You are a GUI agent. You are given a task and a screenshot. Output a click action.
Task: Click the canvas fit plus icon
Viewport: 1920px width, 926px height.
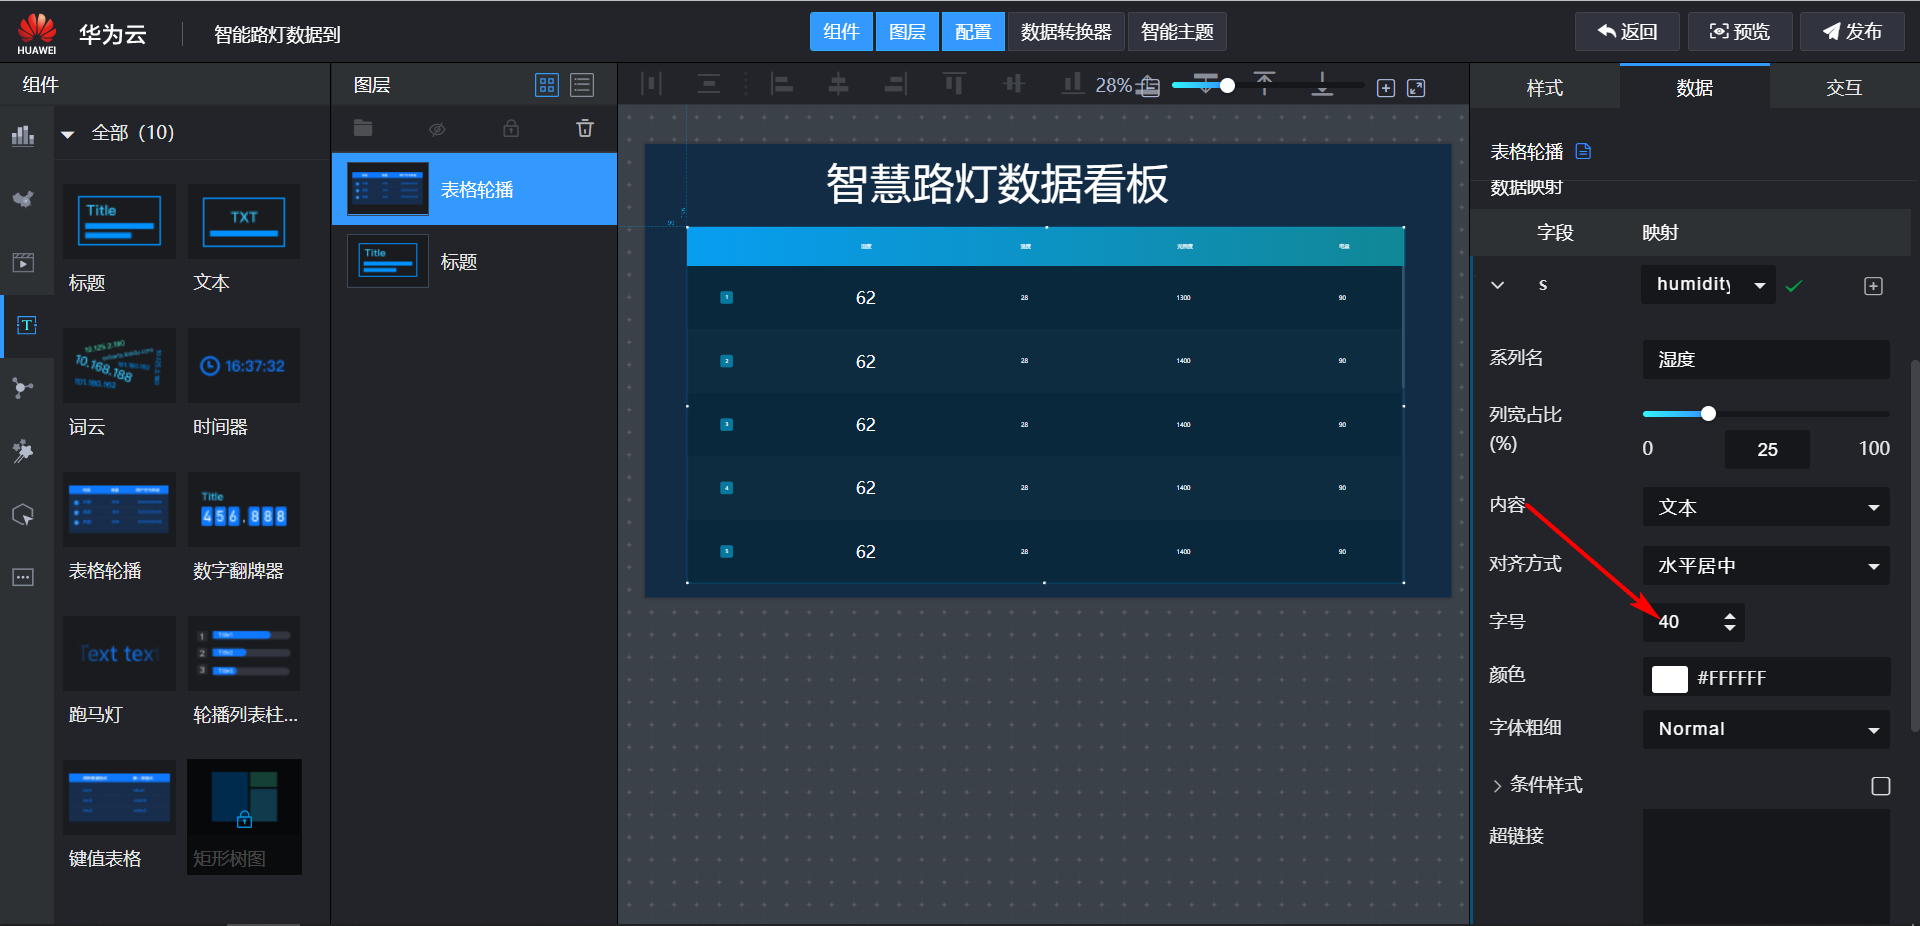click(1386, 88)
